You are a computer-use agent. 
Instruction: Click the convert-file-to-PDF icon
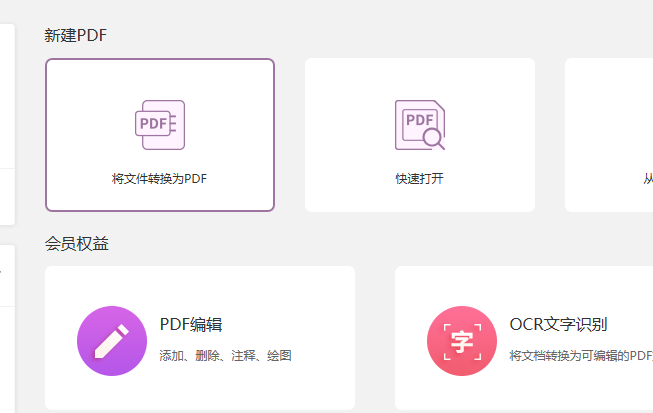tap(160, 125)
